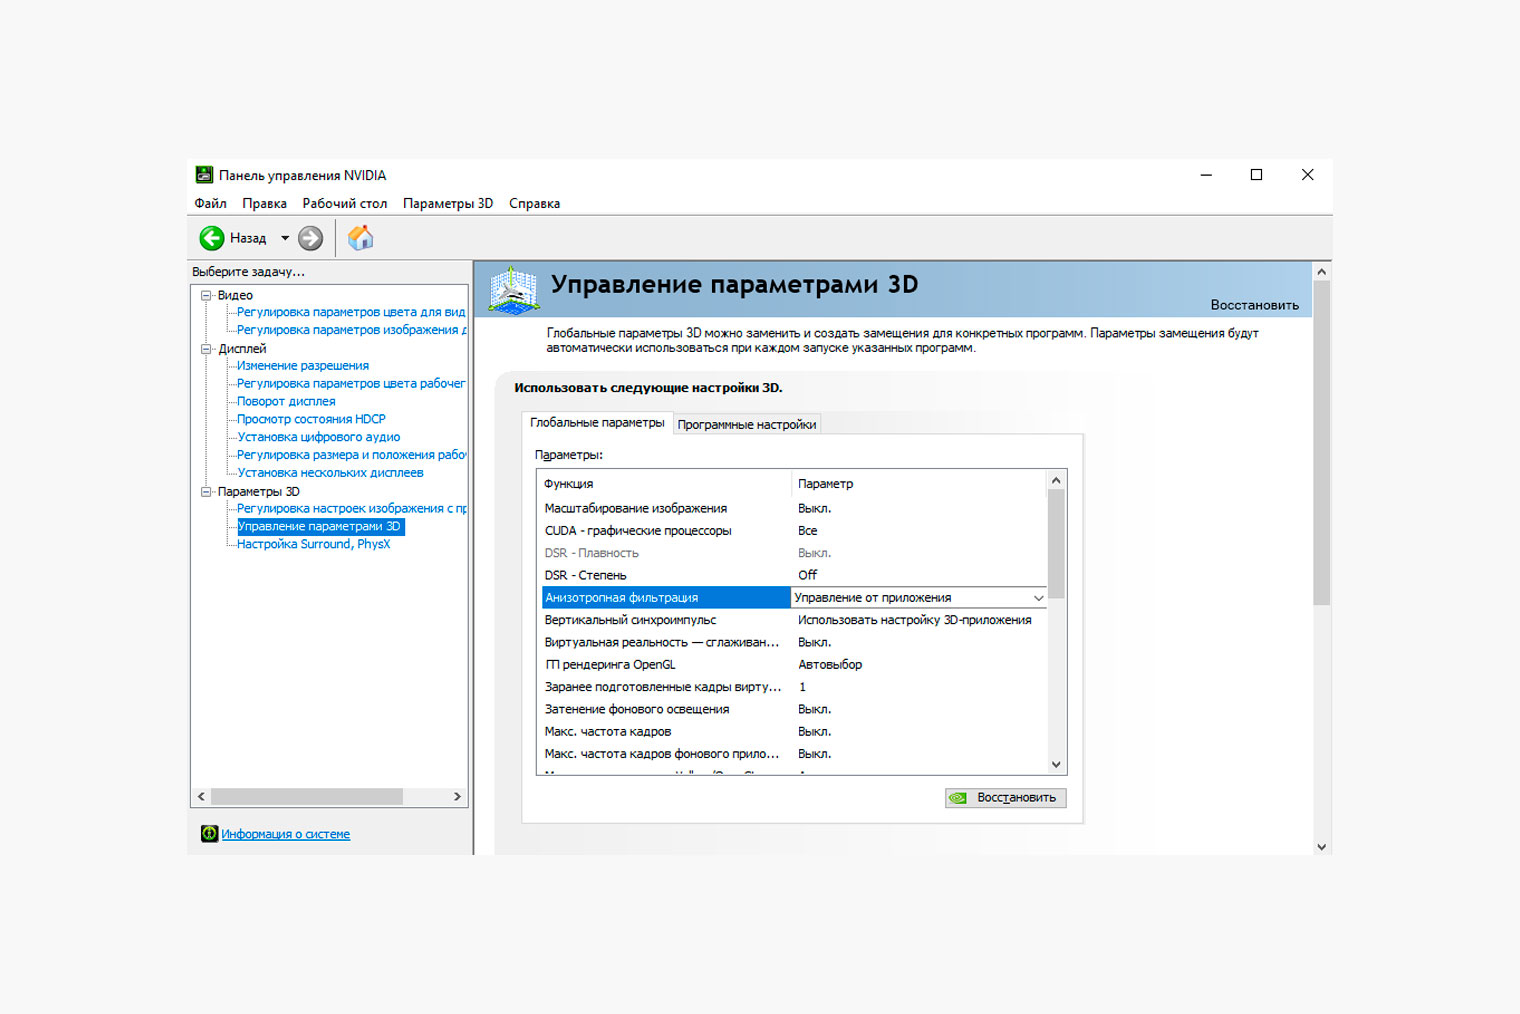Screen dimensions: 1520x1014
Task: Click the task tree left scroll arrow
Action: coord(201,797)
